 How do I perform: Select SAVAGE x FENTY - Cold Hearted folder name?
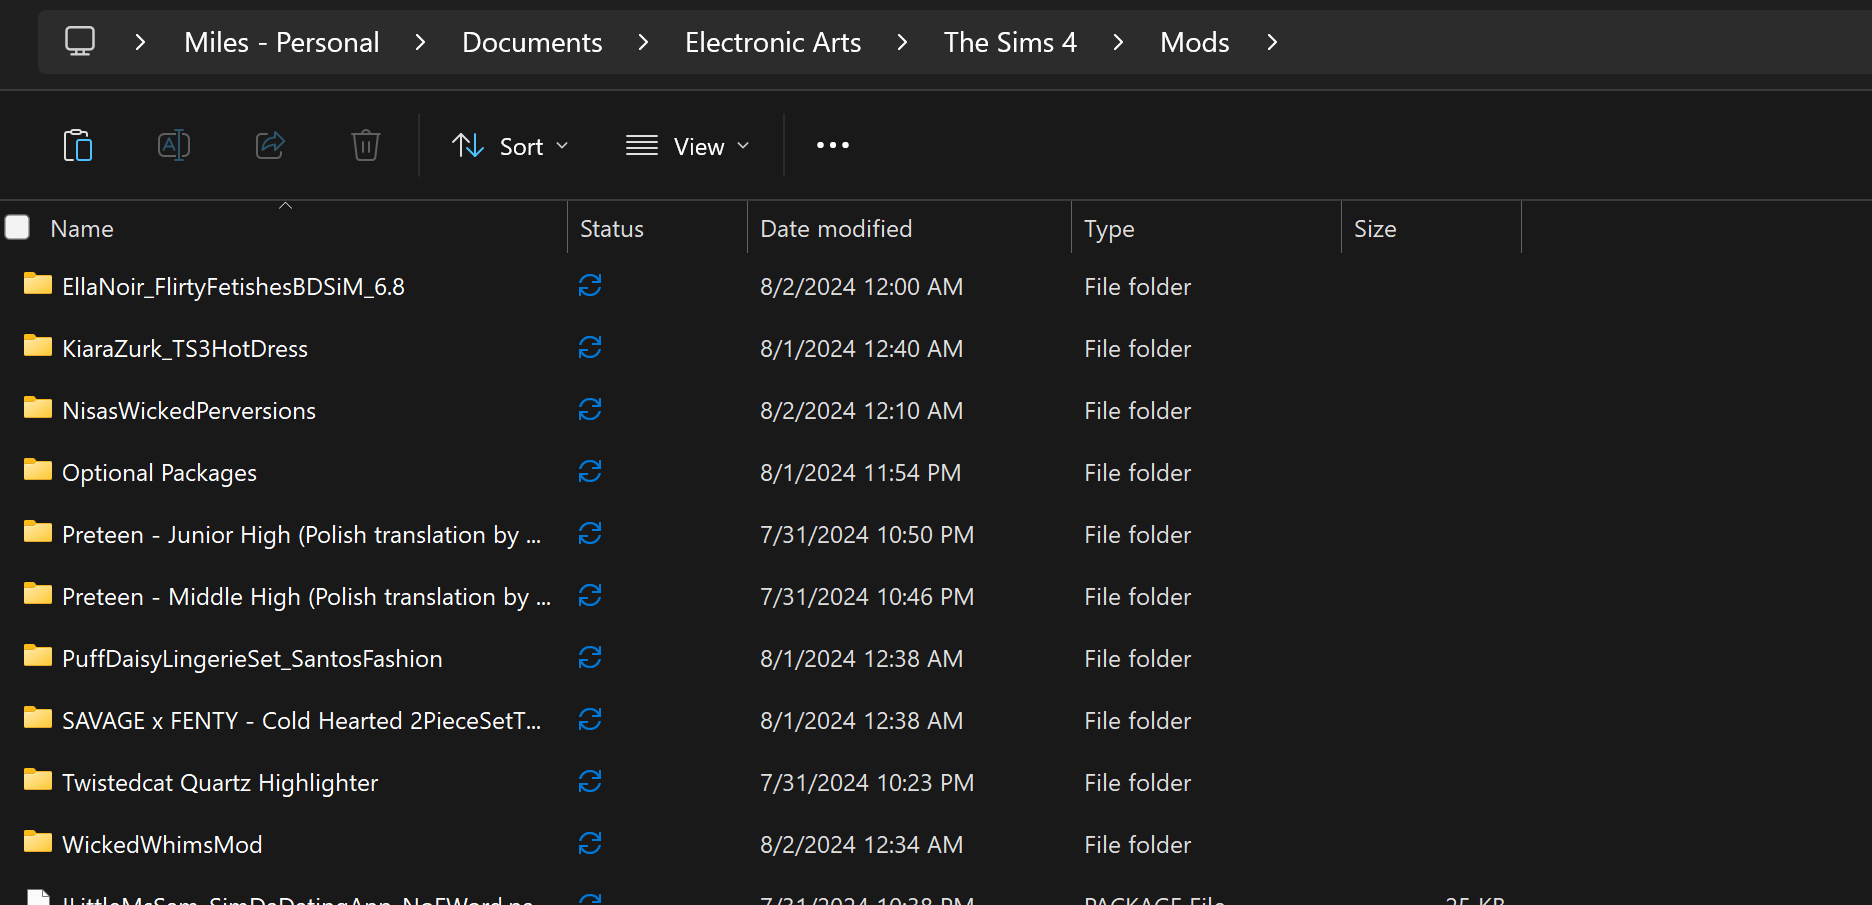[301, 721]
